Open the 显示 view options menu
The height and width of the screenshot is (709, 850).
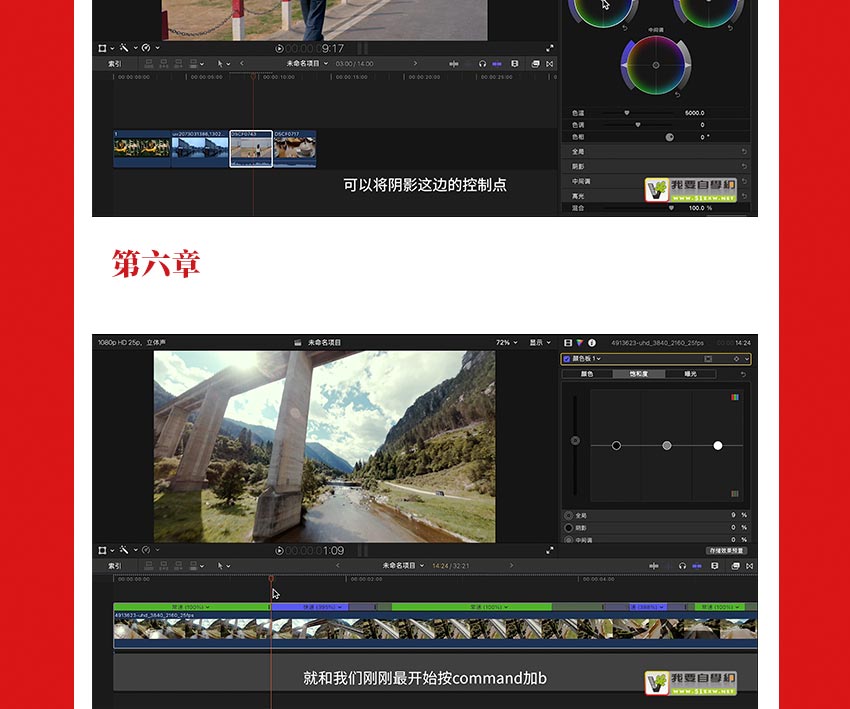click(540, 343)
